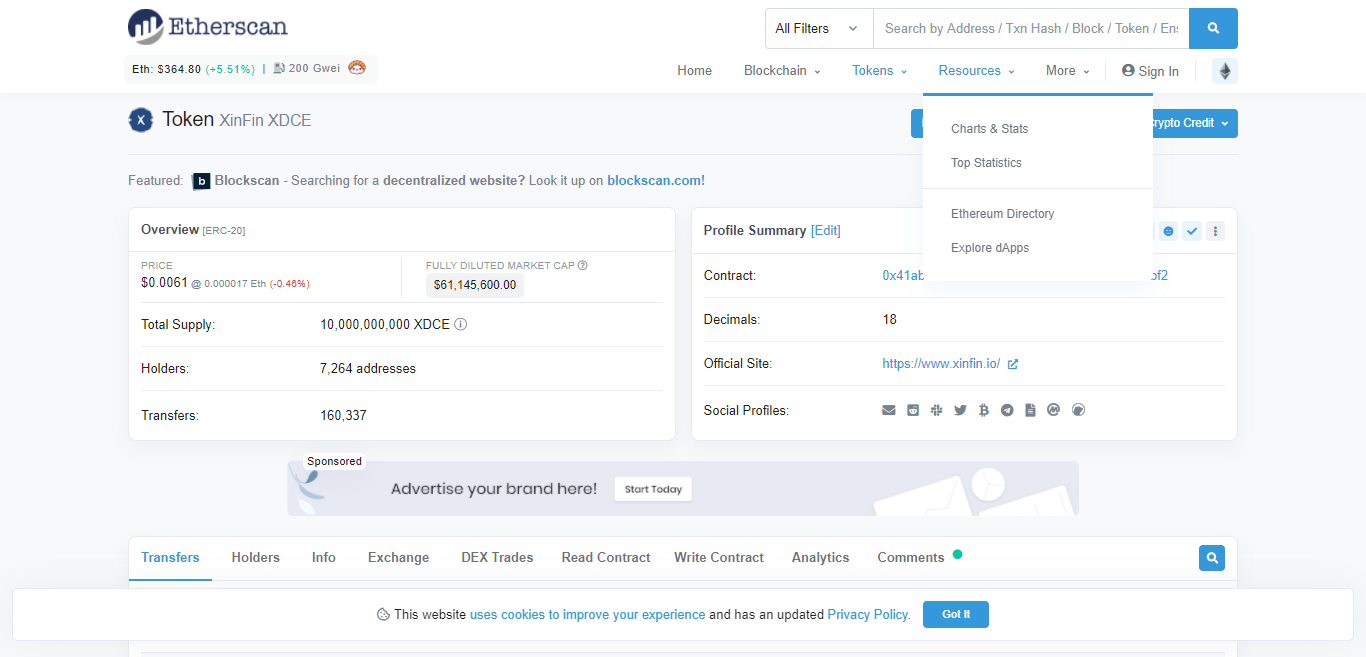Click the gas pump icon beside 200 Gwei
This screenshot has height=657, width=1366.
pos(279,69)
